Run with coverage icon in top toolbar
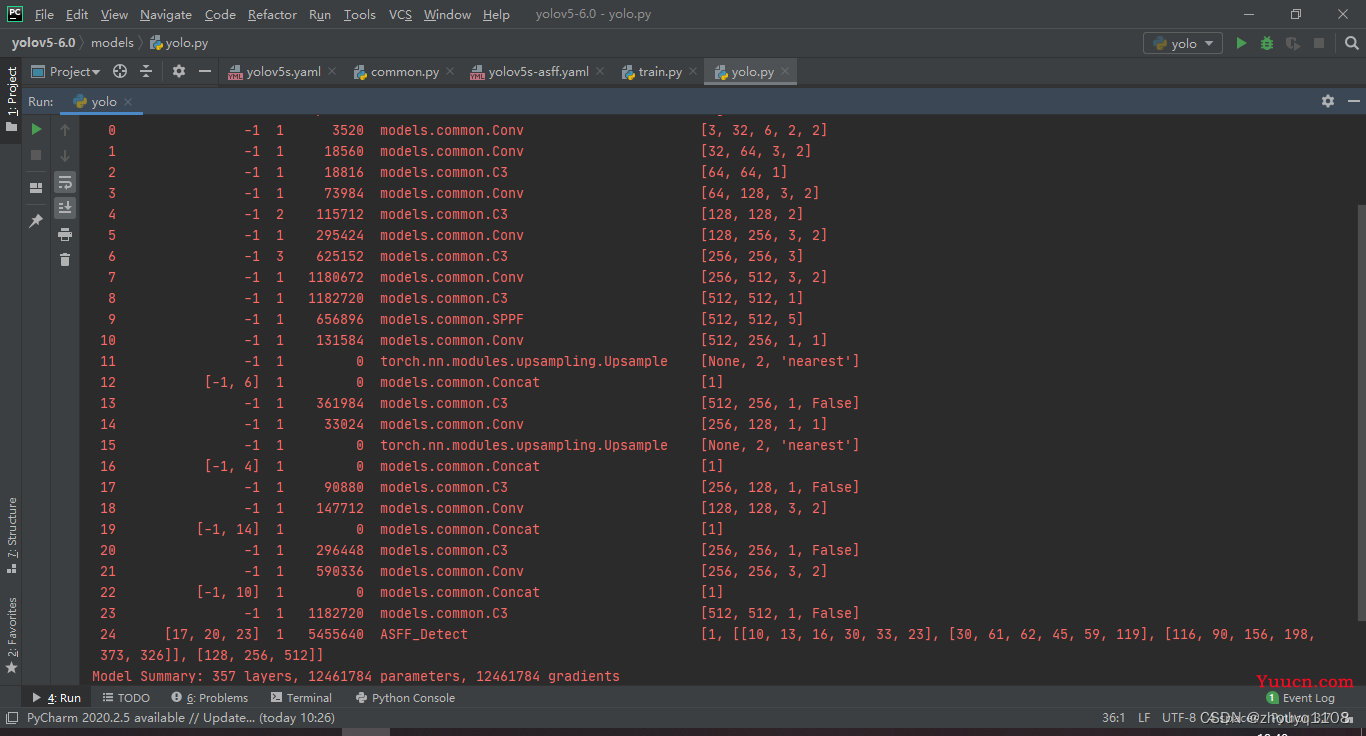The image size is (1366, 736). click(1293, 43)
